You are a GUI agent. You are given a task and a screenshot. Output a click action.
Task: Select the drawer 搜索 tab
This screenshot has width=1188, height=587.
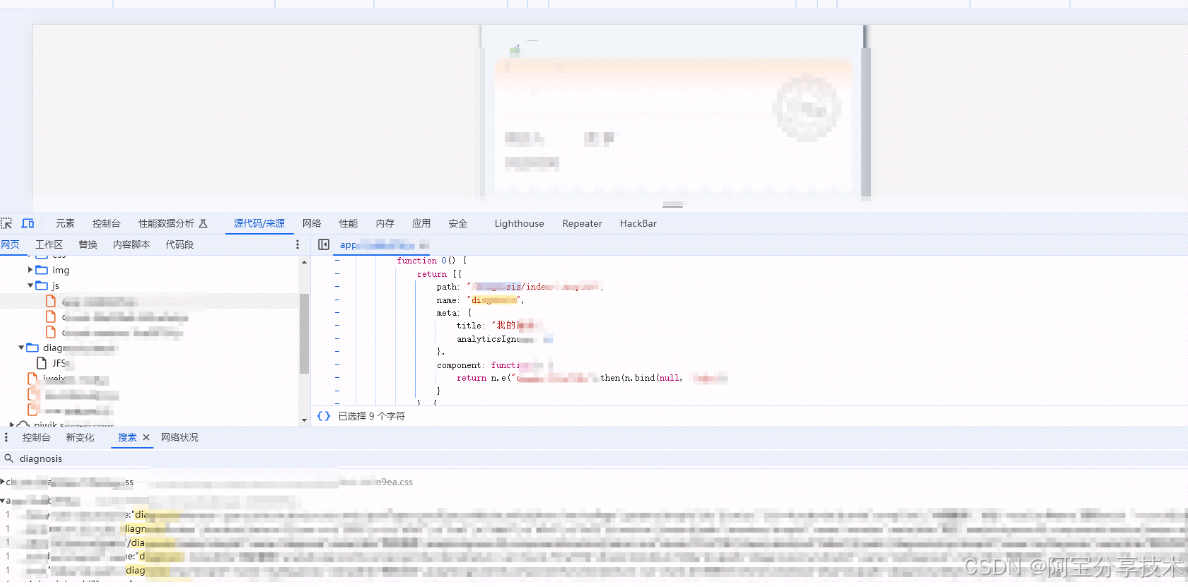pos(127,437)
